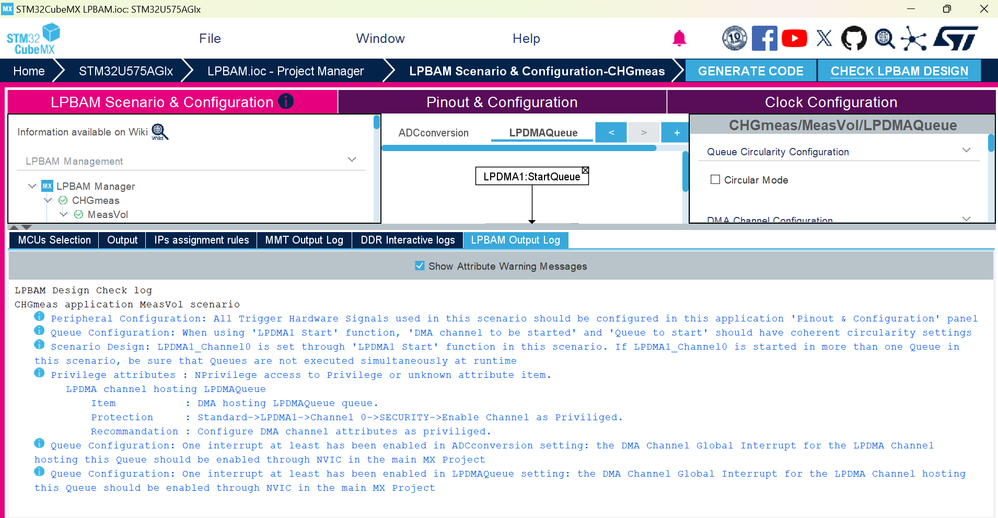Viewport: 998px width, 518px height.
Task: Open the ST community network icon
Action: pos(913,38)
